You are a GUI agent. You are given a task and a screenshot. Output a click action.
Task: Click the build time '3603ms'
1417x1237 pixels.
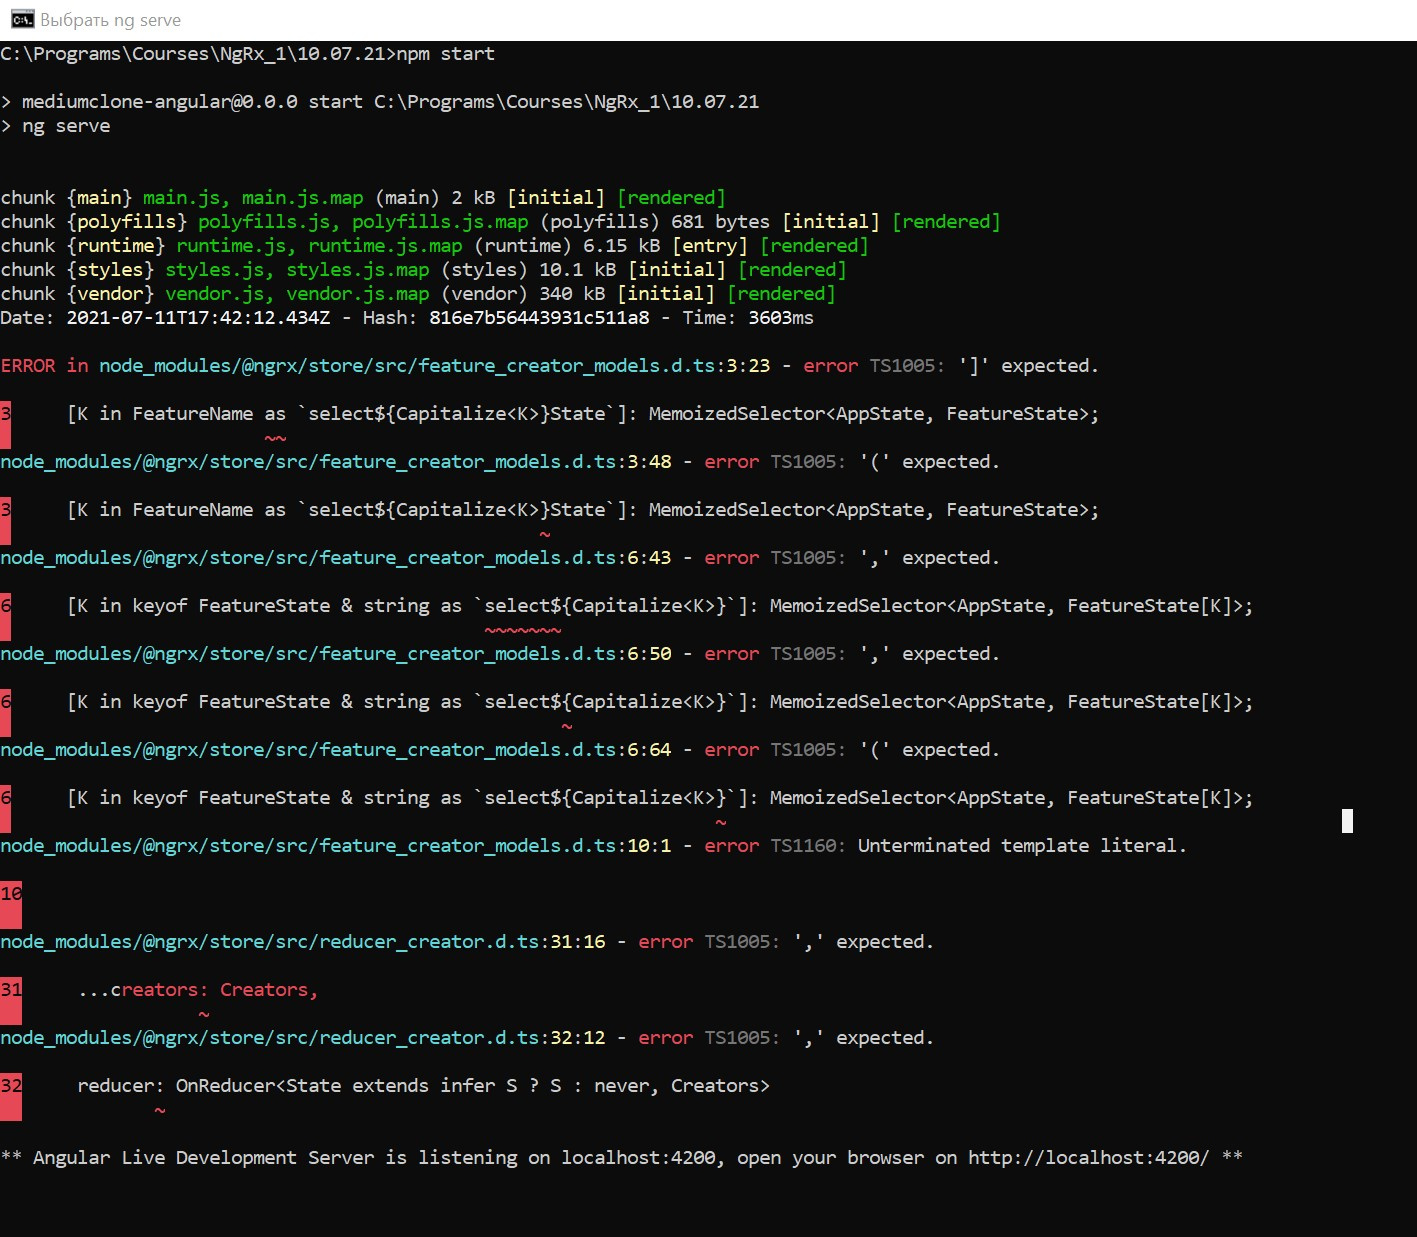point(781,318)
